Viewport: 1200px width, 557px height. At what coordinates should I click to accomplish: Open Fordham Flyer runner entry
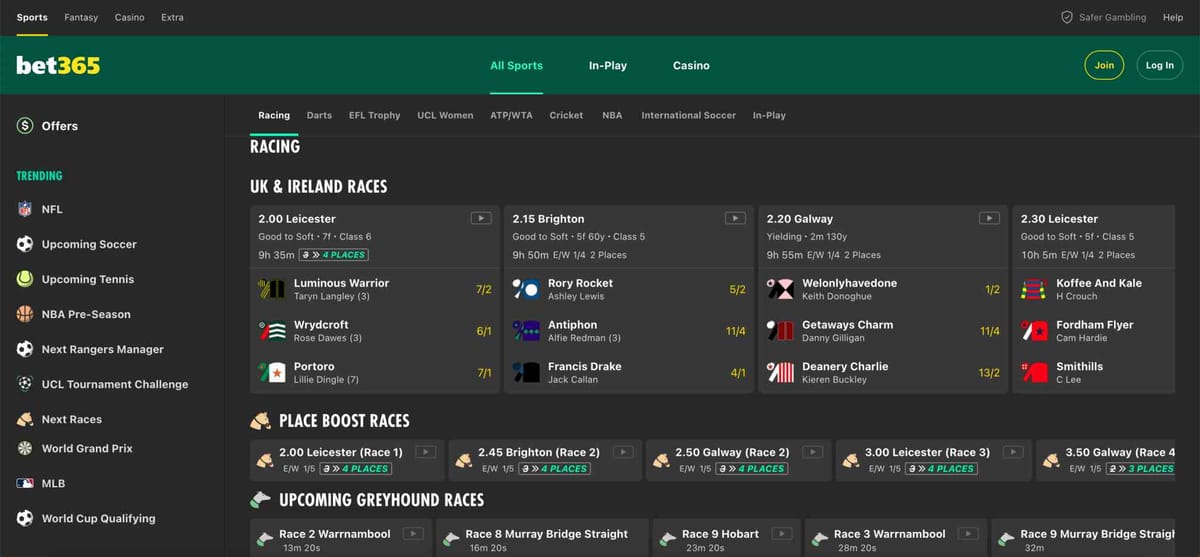click(1095, 331)
